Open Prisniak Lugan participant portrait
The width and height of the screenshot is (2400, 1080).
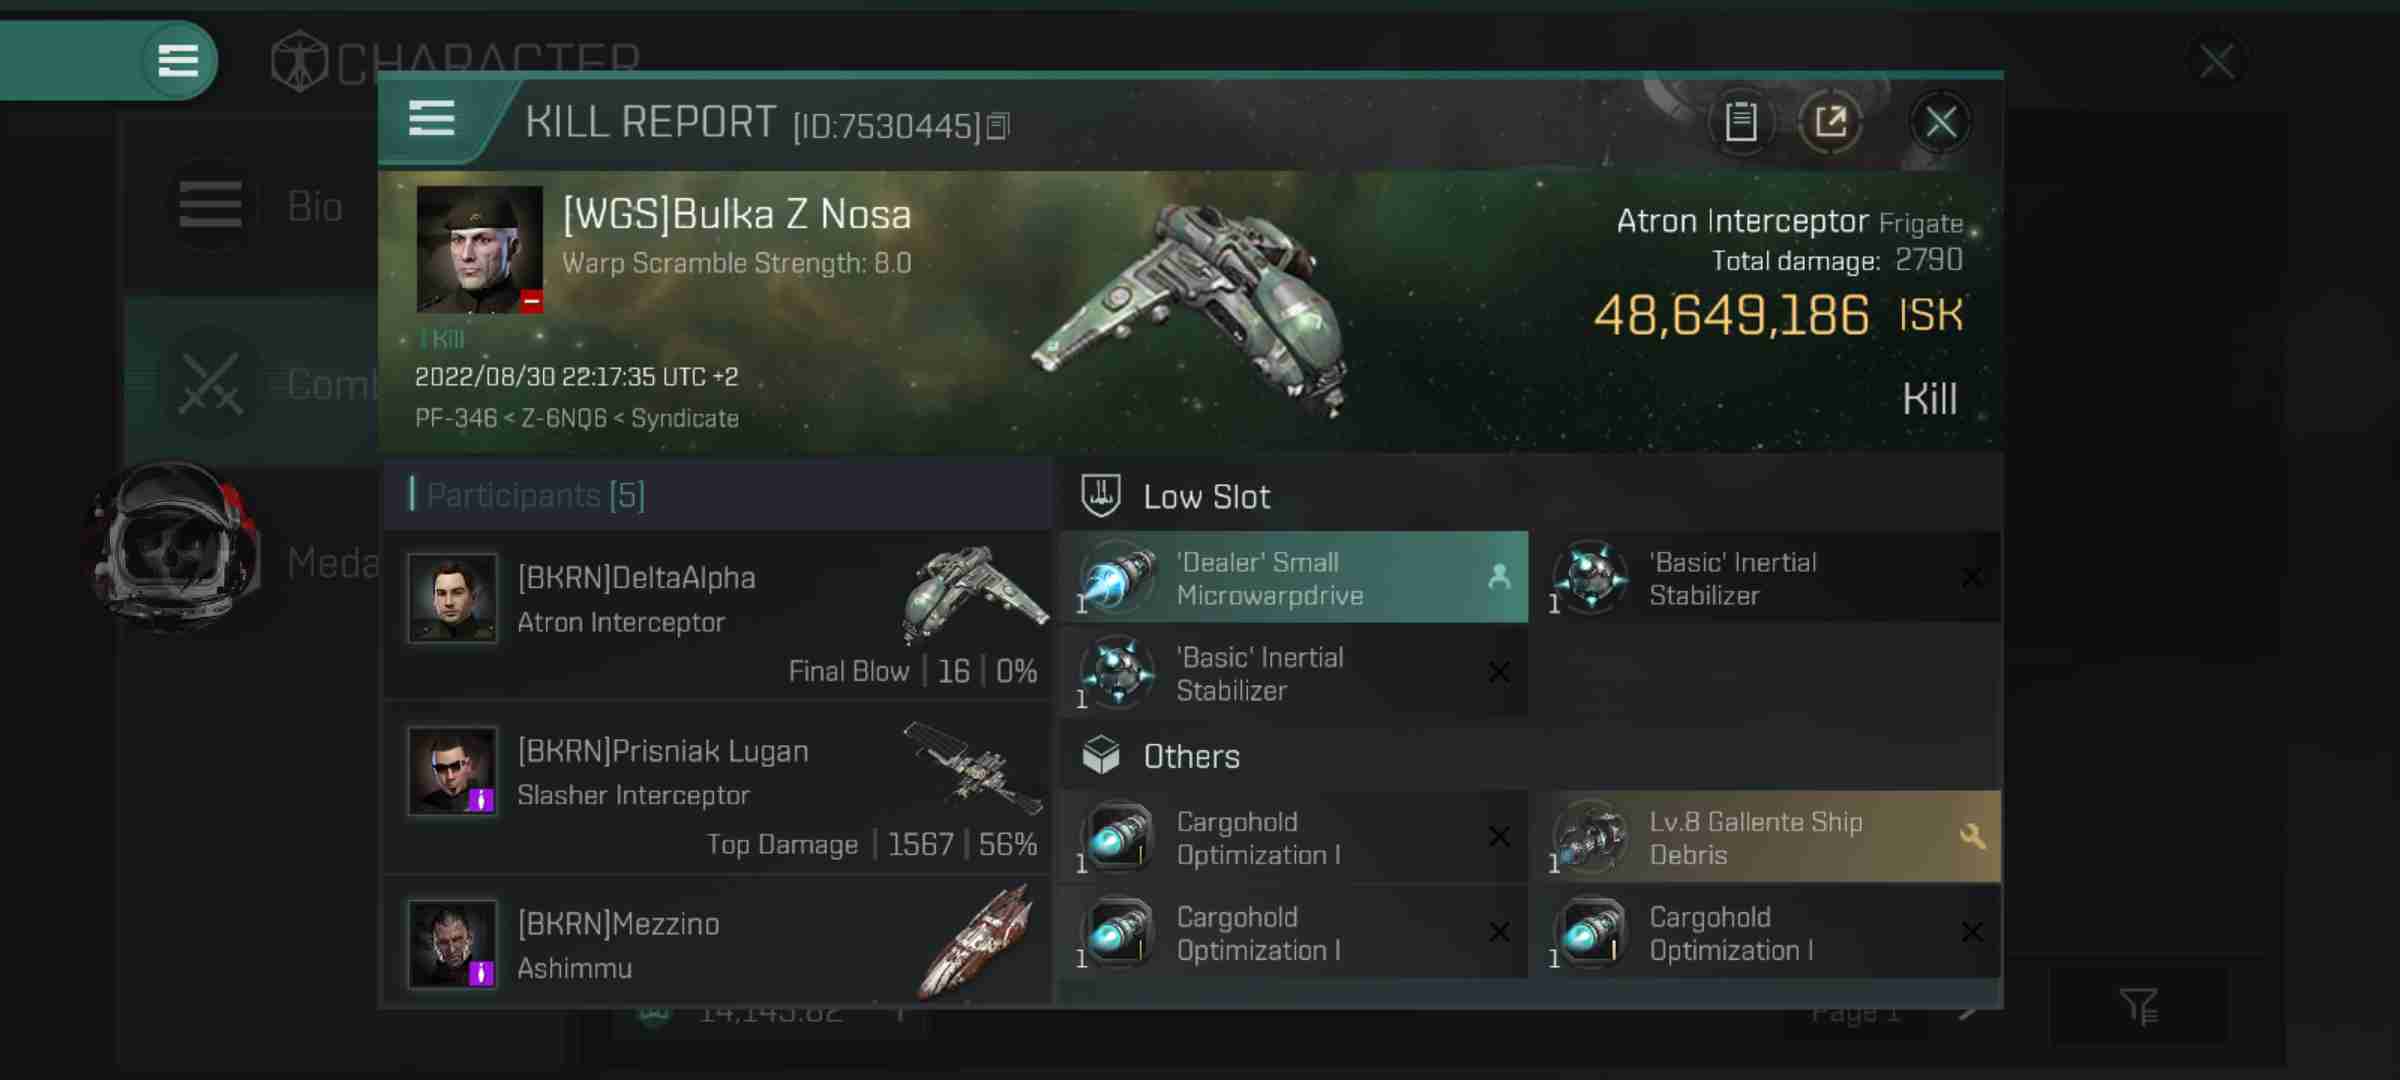452,771
